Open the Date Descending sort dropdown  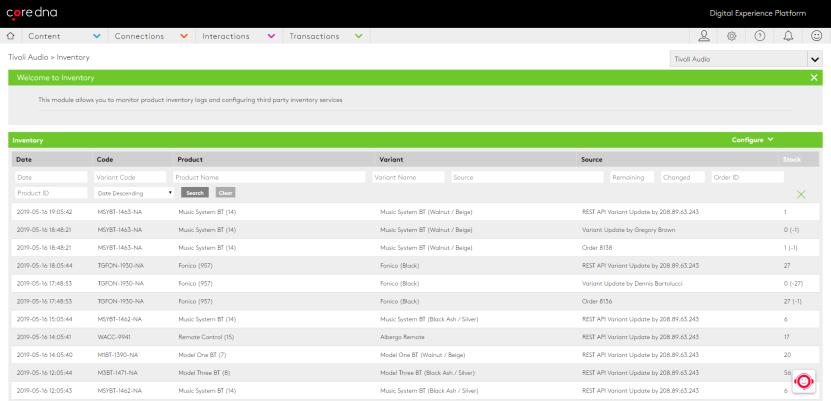[134, 193]
